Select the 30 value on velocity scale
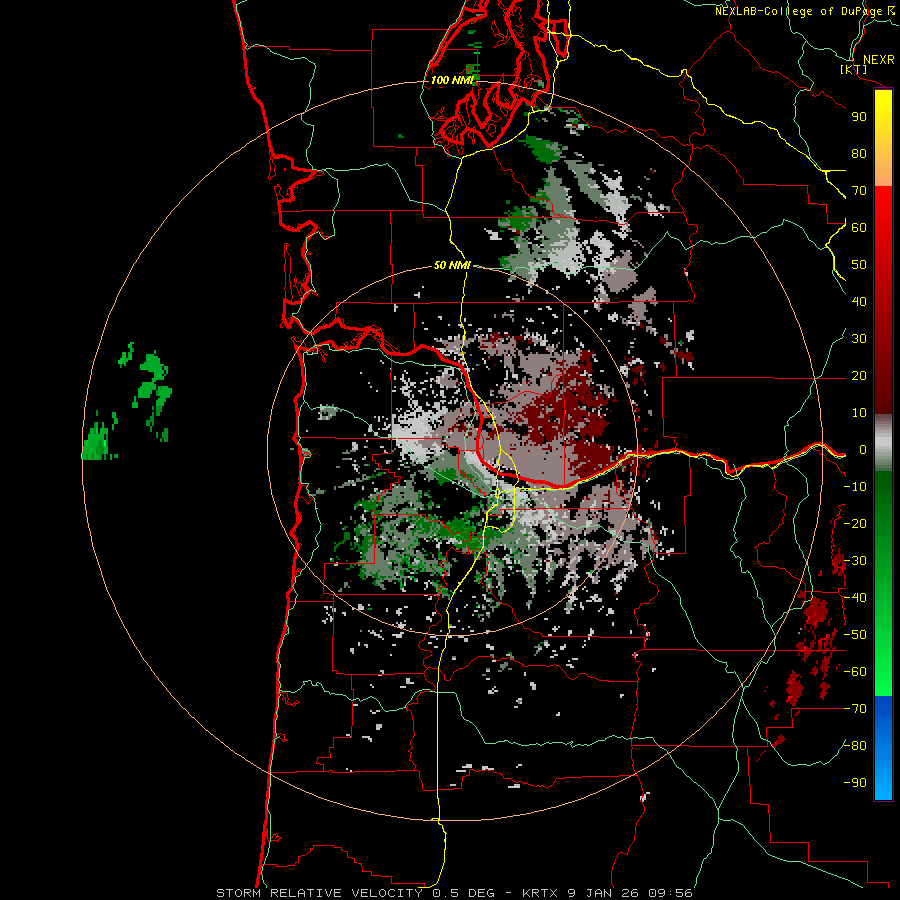This screenshot has height=900, width=900. click(x=859, y=339)
